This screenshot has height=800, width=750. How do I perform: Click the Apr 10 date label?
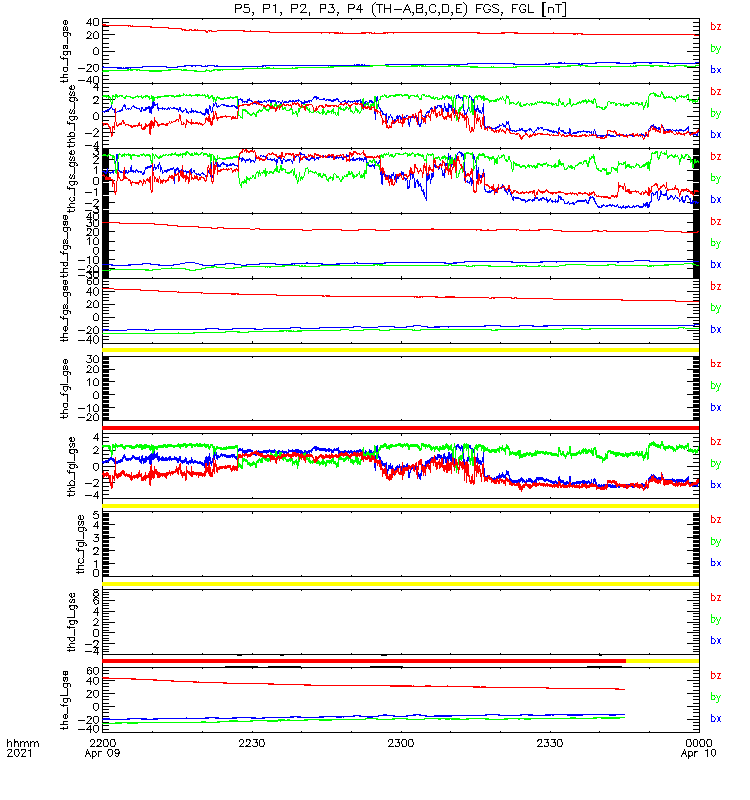699,754
